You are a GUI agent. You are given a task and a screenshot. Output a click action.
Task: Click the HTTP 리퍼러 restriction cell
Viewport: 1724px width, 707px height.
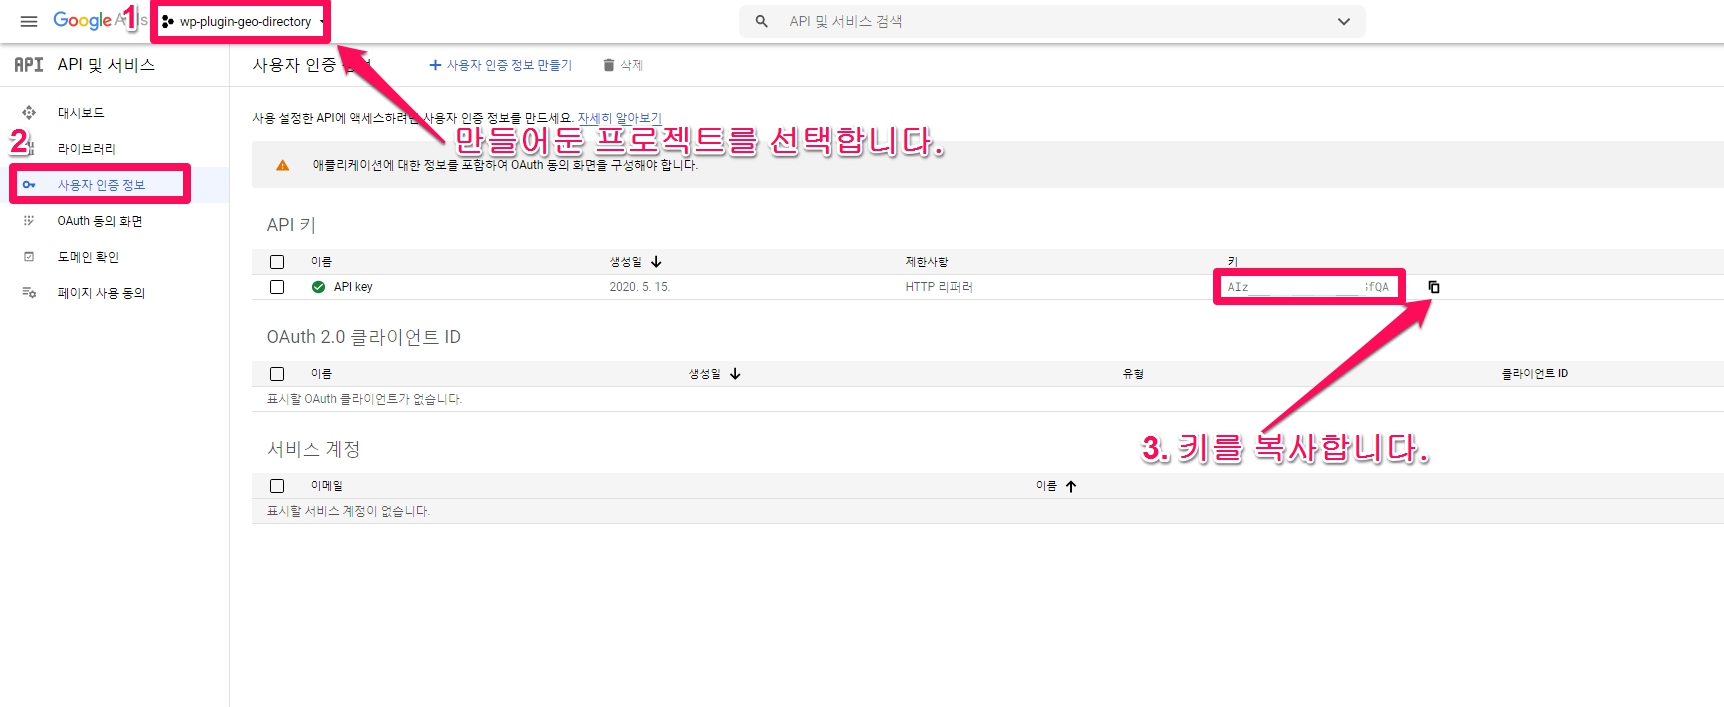point(939,287)
